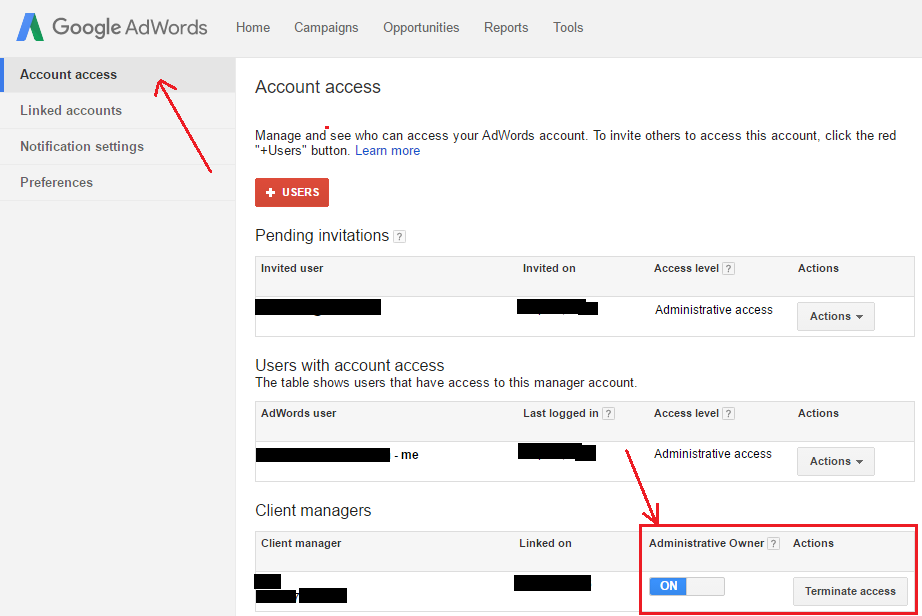
Task: Open Notification settings in sidebar
Action: coord(118,146)
